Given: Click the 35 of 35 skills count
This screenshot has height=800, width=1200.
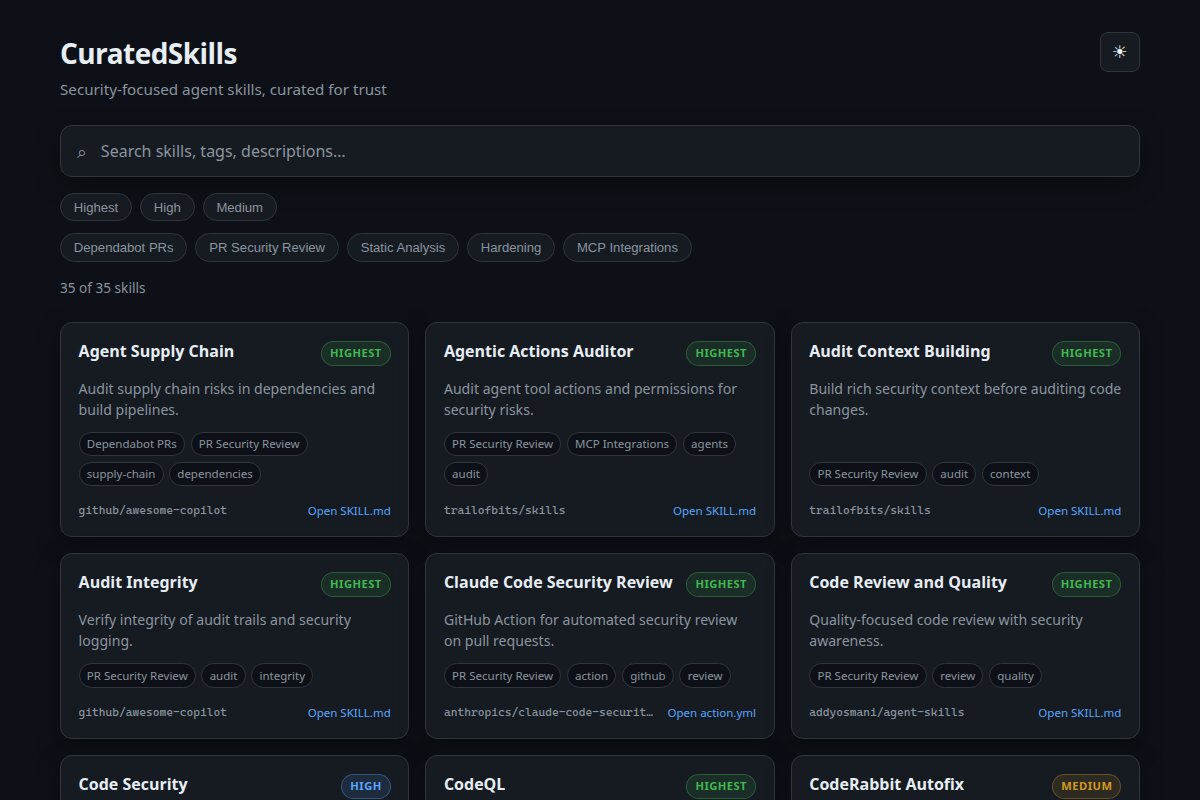Looking at the screenshot, I should click(102, 288).
